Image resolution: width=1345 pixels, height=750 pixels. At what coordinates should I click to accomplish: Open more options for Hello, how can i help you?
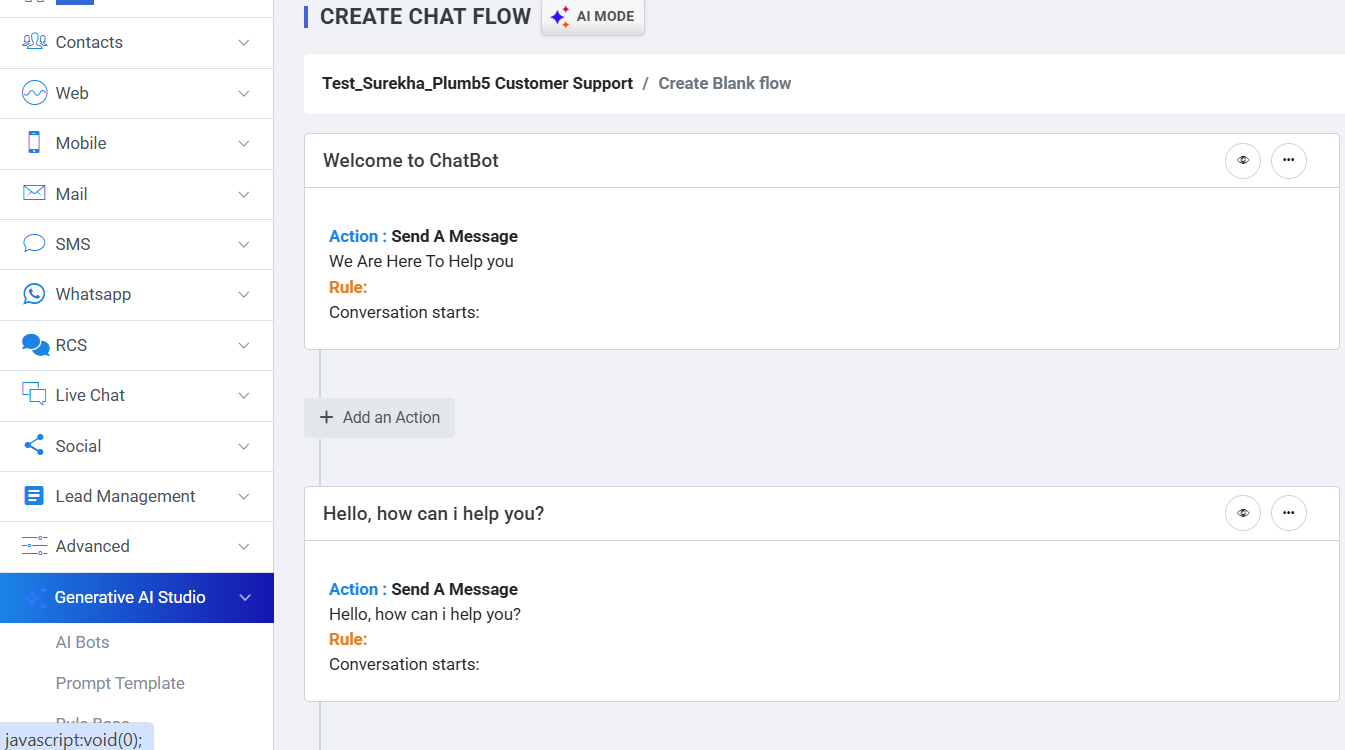(1289, 513)
